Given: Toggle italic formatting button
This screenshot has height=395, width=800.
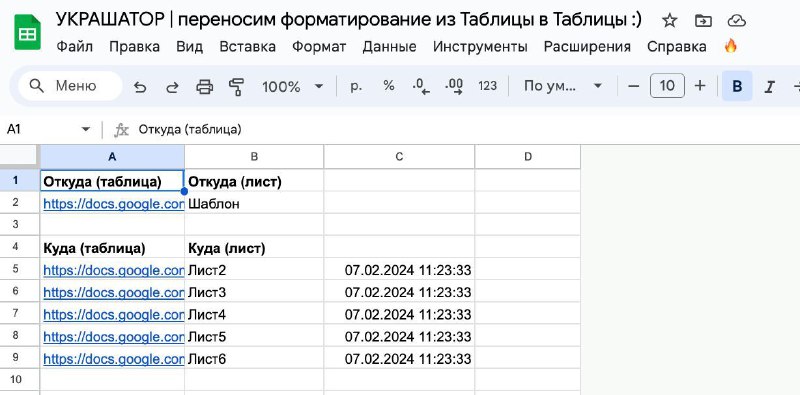Looking at the screenshot, I should click(769, 86).
